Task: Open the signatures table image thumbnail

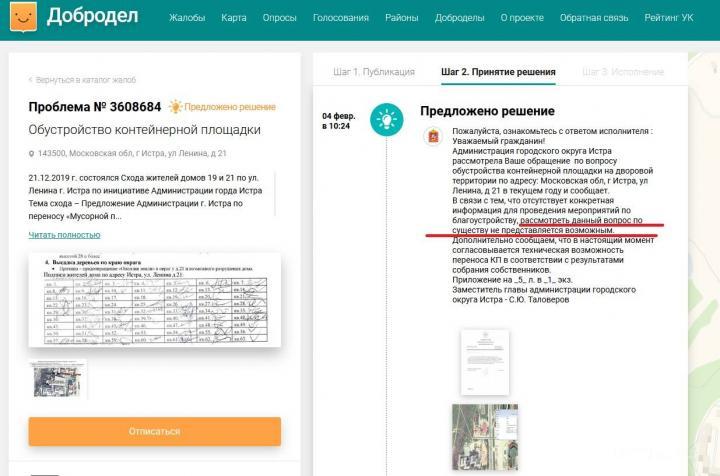Action: click(155, 300)
